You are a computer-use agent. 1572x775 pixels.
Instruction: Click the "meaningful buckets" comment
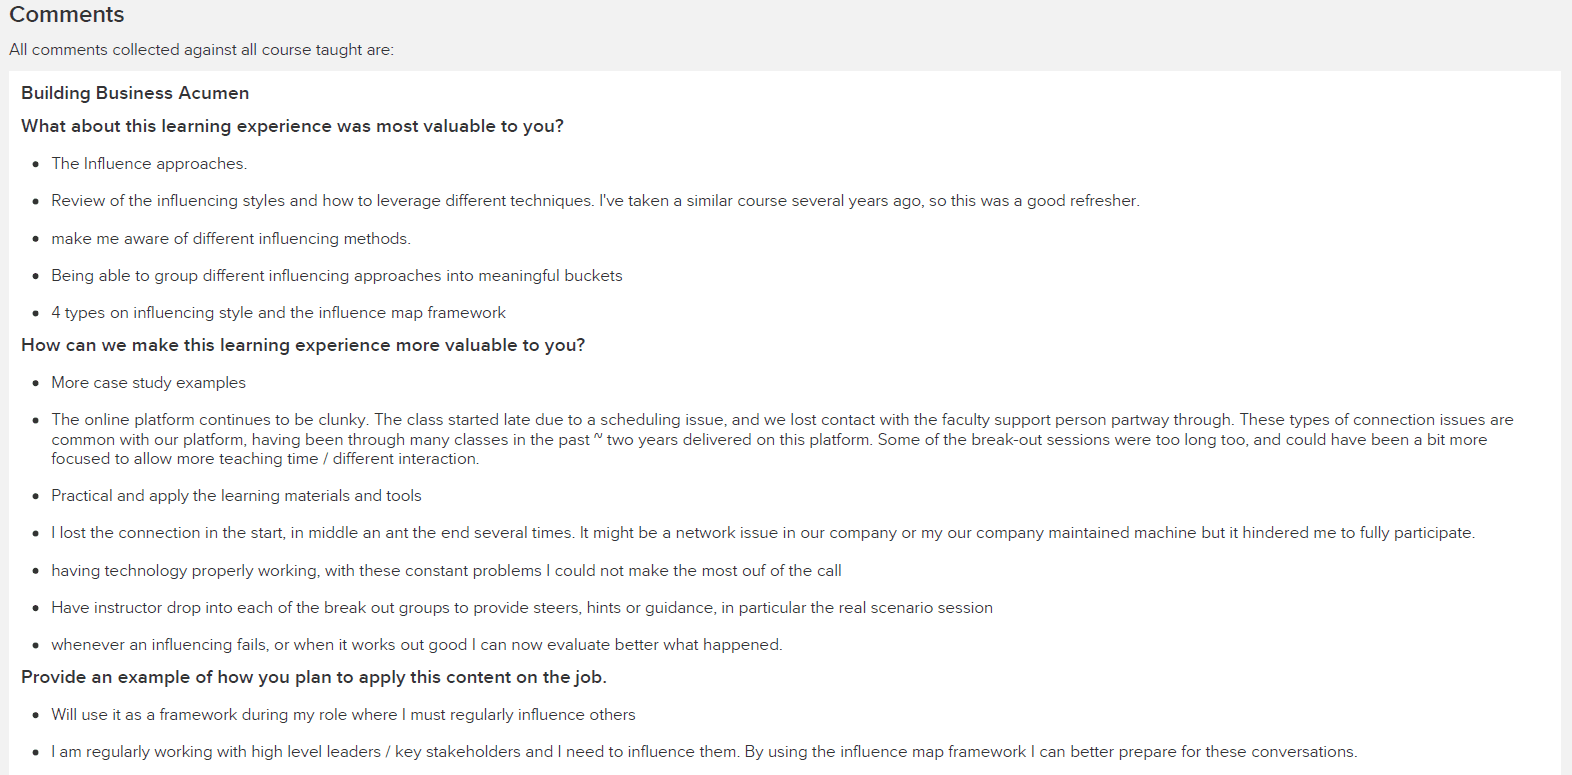click(x=337, y=276)
